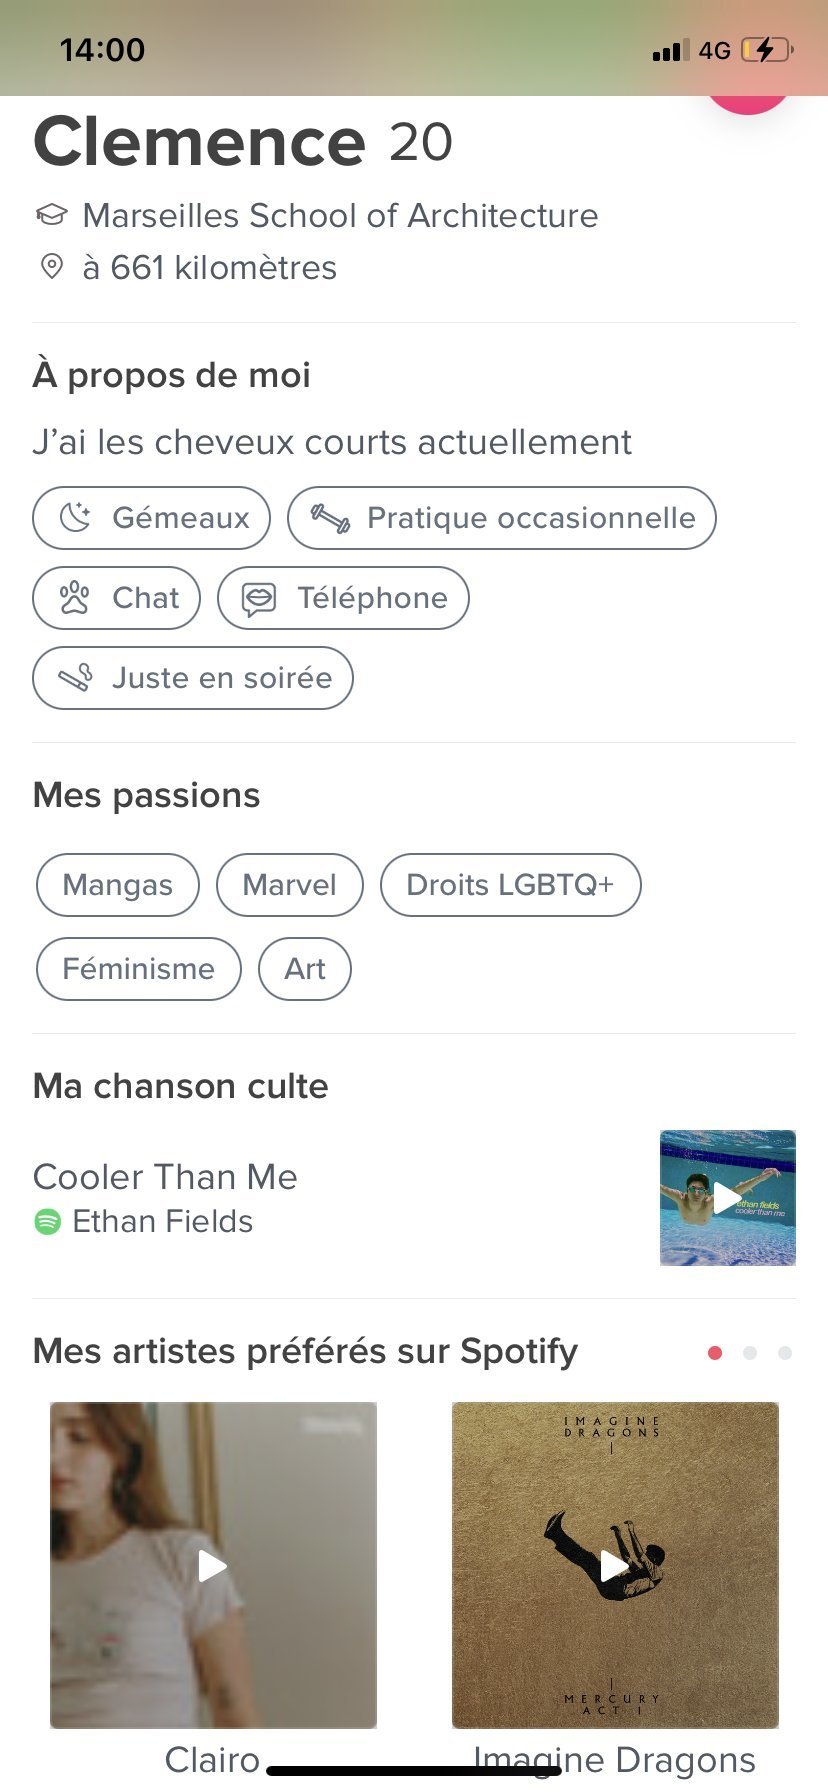Viewport: 828px width, 1792px height.
Task: Tap the Spotify logo beside Ethan Fields
Action: click(47, 1222)
